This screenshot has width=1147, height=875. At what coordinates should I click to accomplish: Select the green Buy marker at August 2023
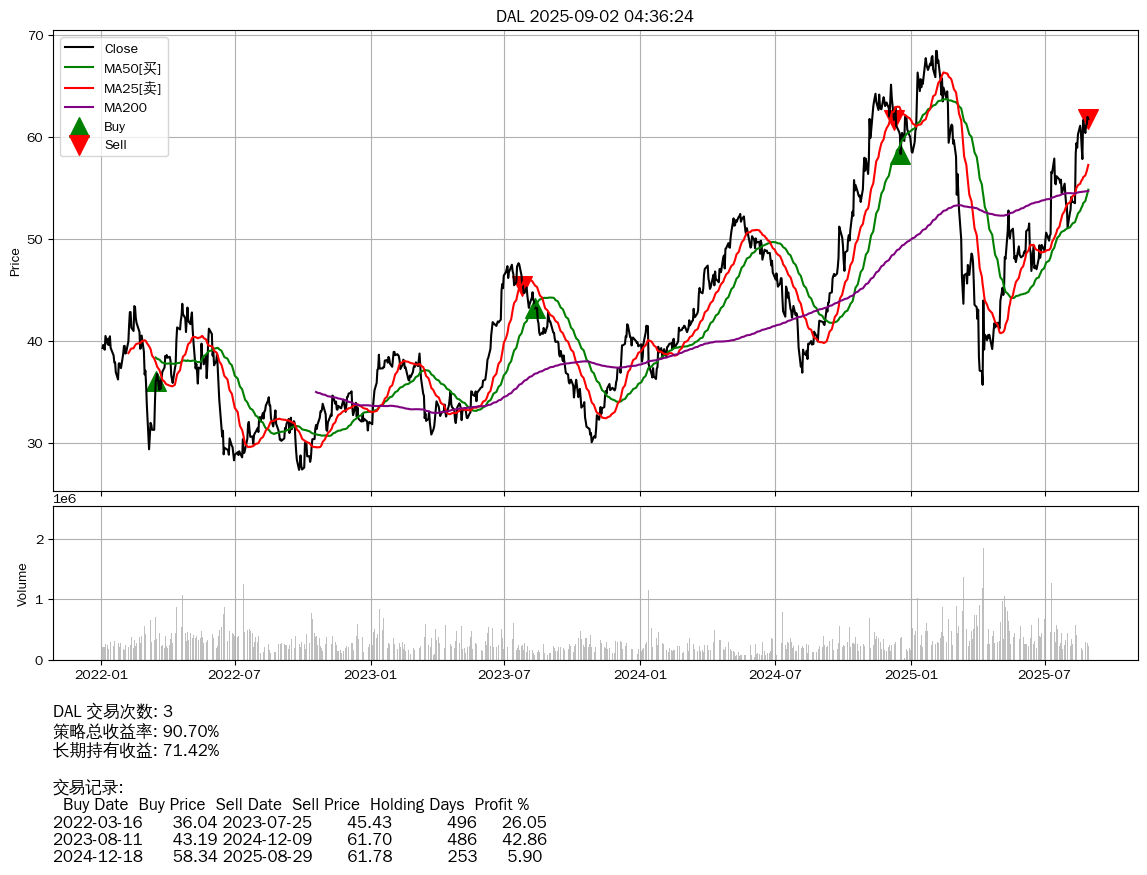click(536, 309)
